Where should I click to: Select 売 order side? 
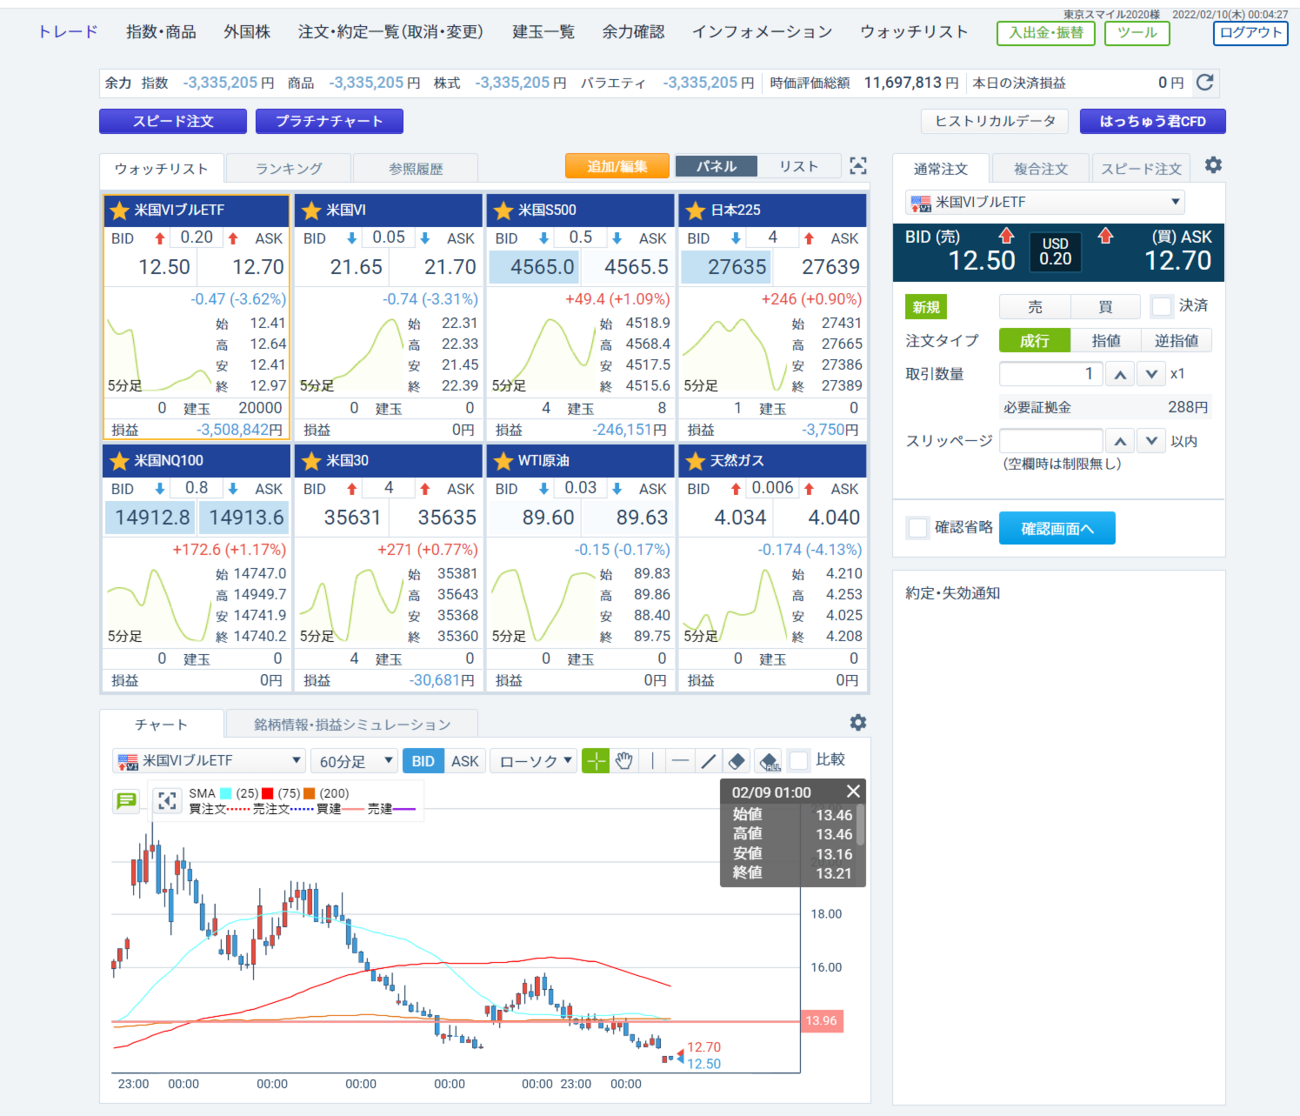click(x=1035, y=307)
